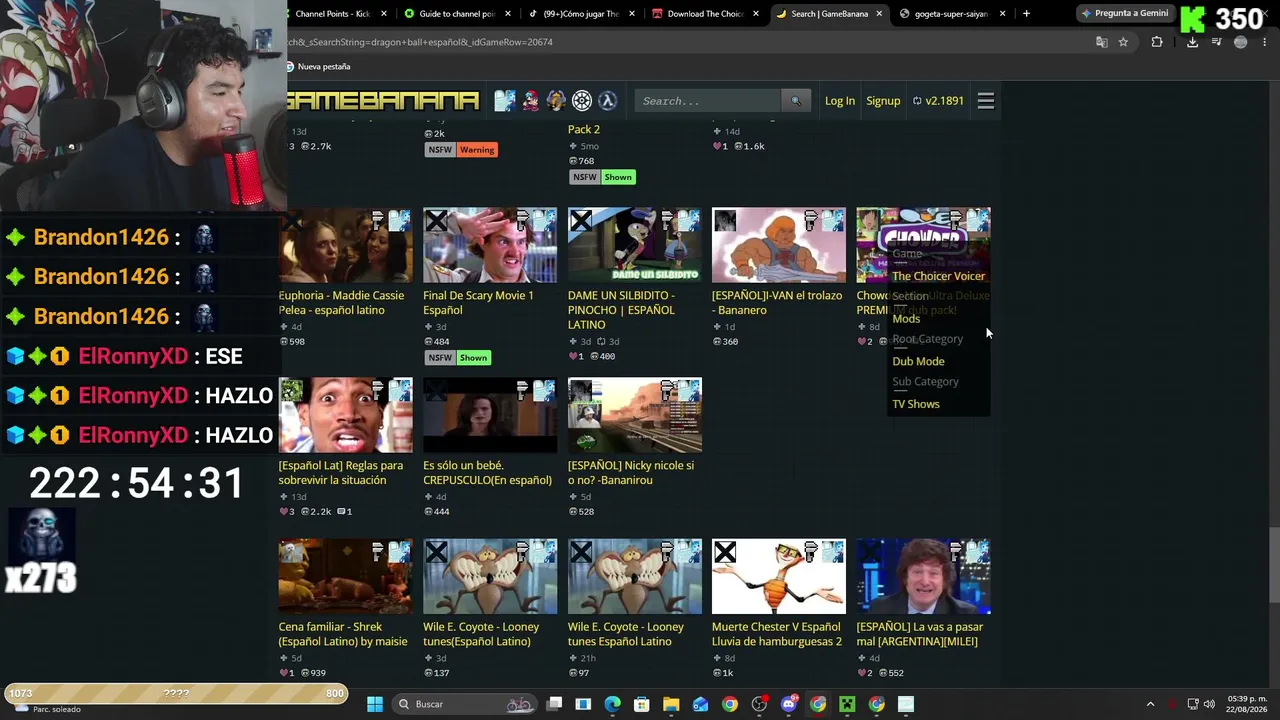
Task: Open Muerte Chester V Español link
Action: tap(777, 634)
